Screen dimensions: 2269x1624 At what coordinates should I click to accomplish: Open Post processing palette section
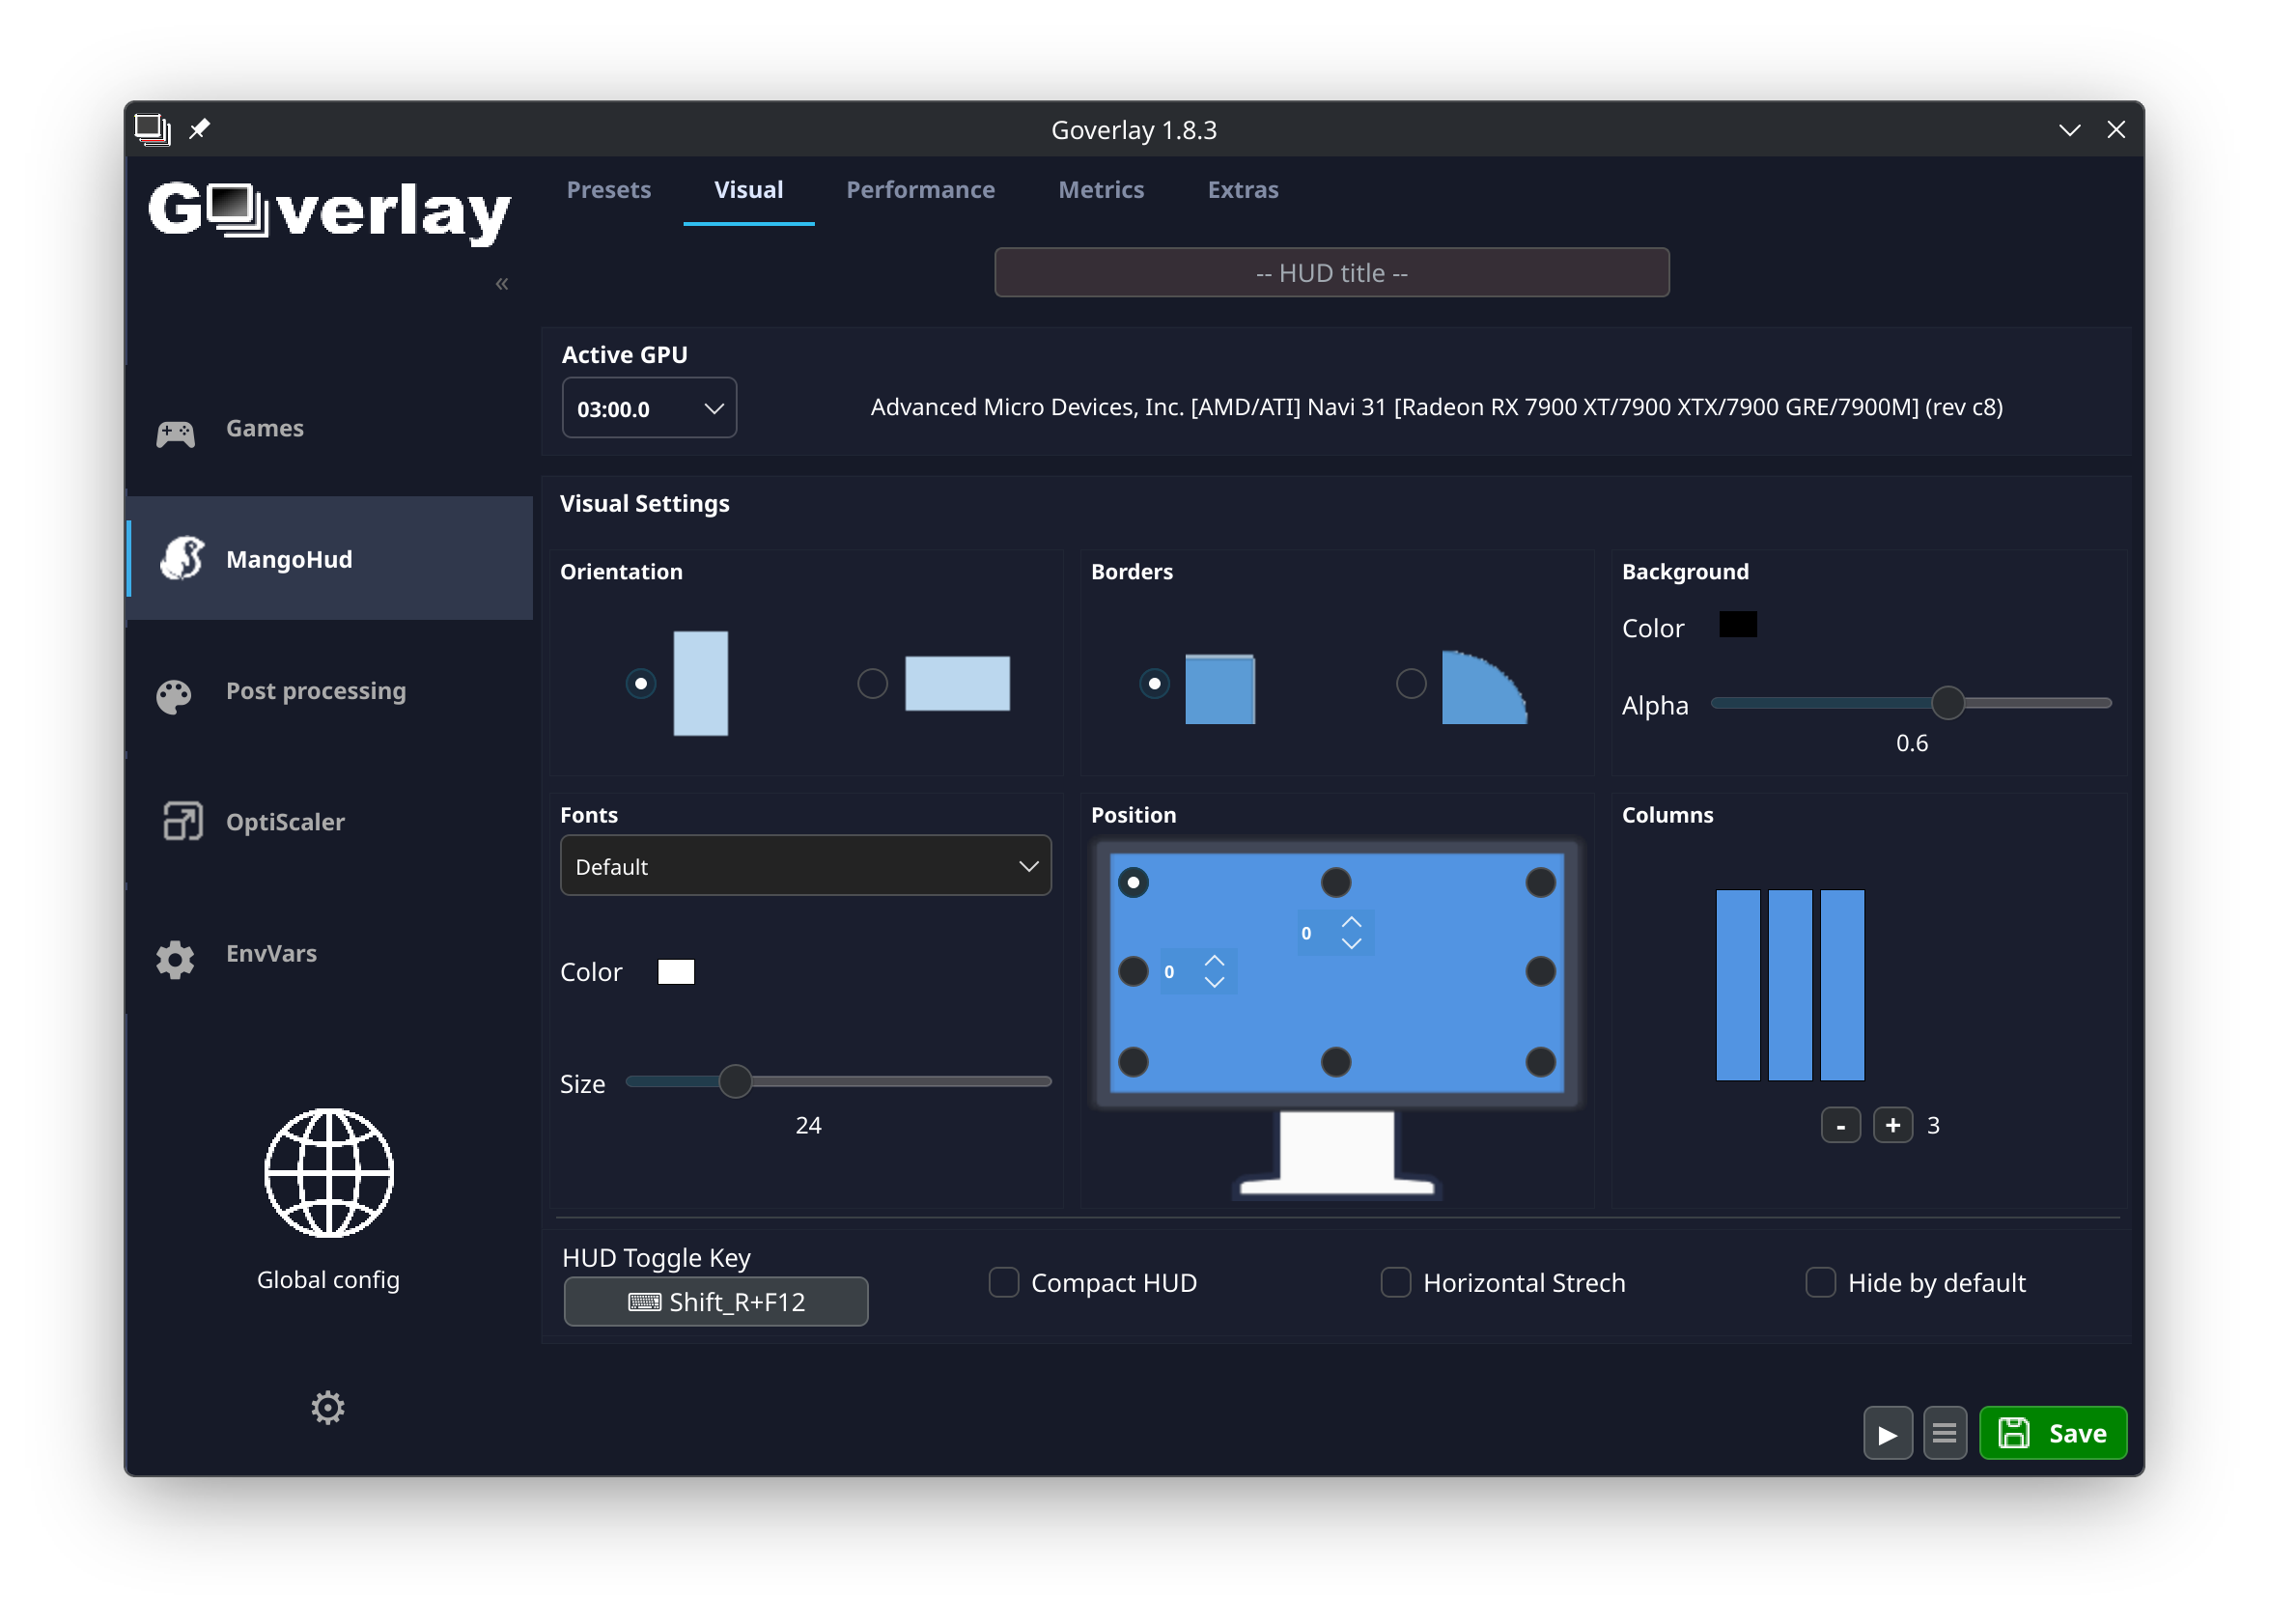click(x=329, y=691)
